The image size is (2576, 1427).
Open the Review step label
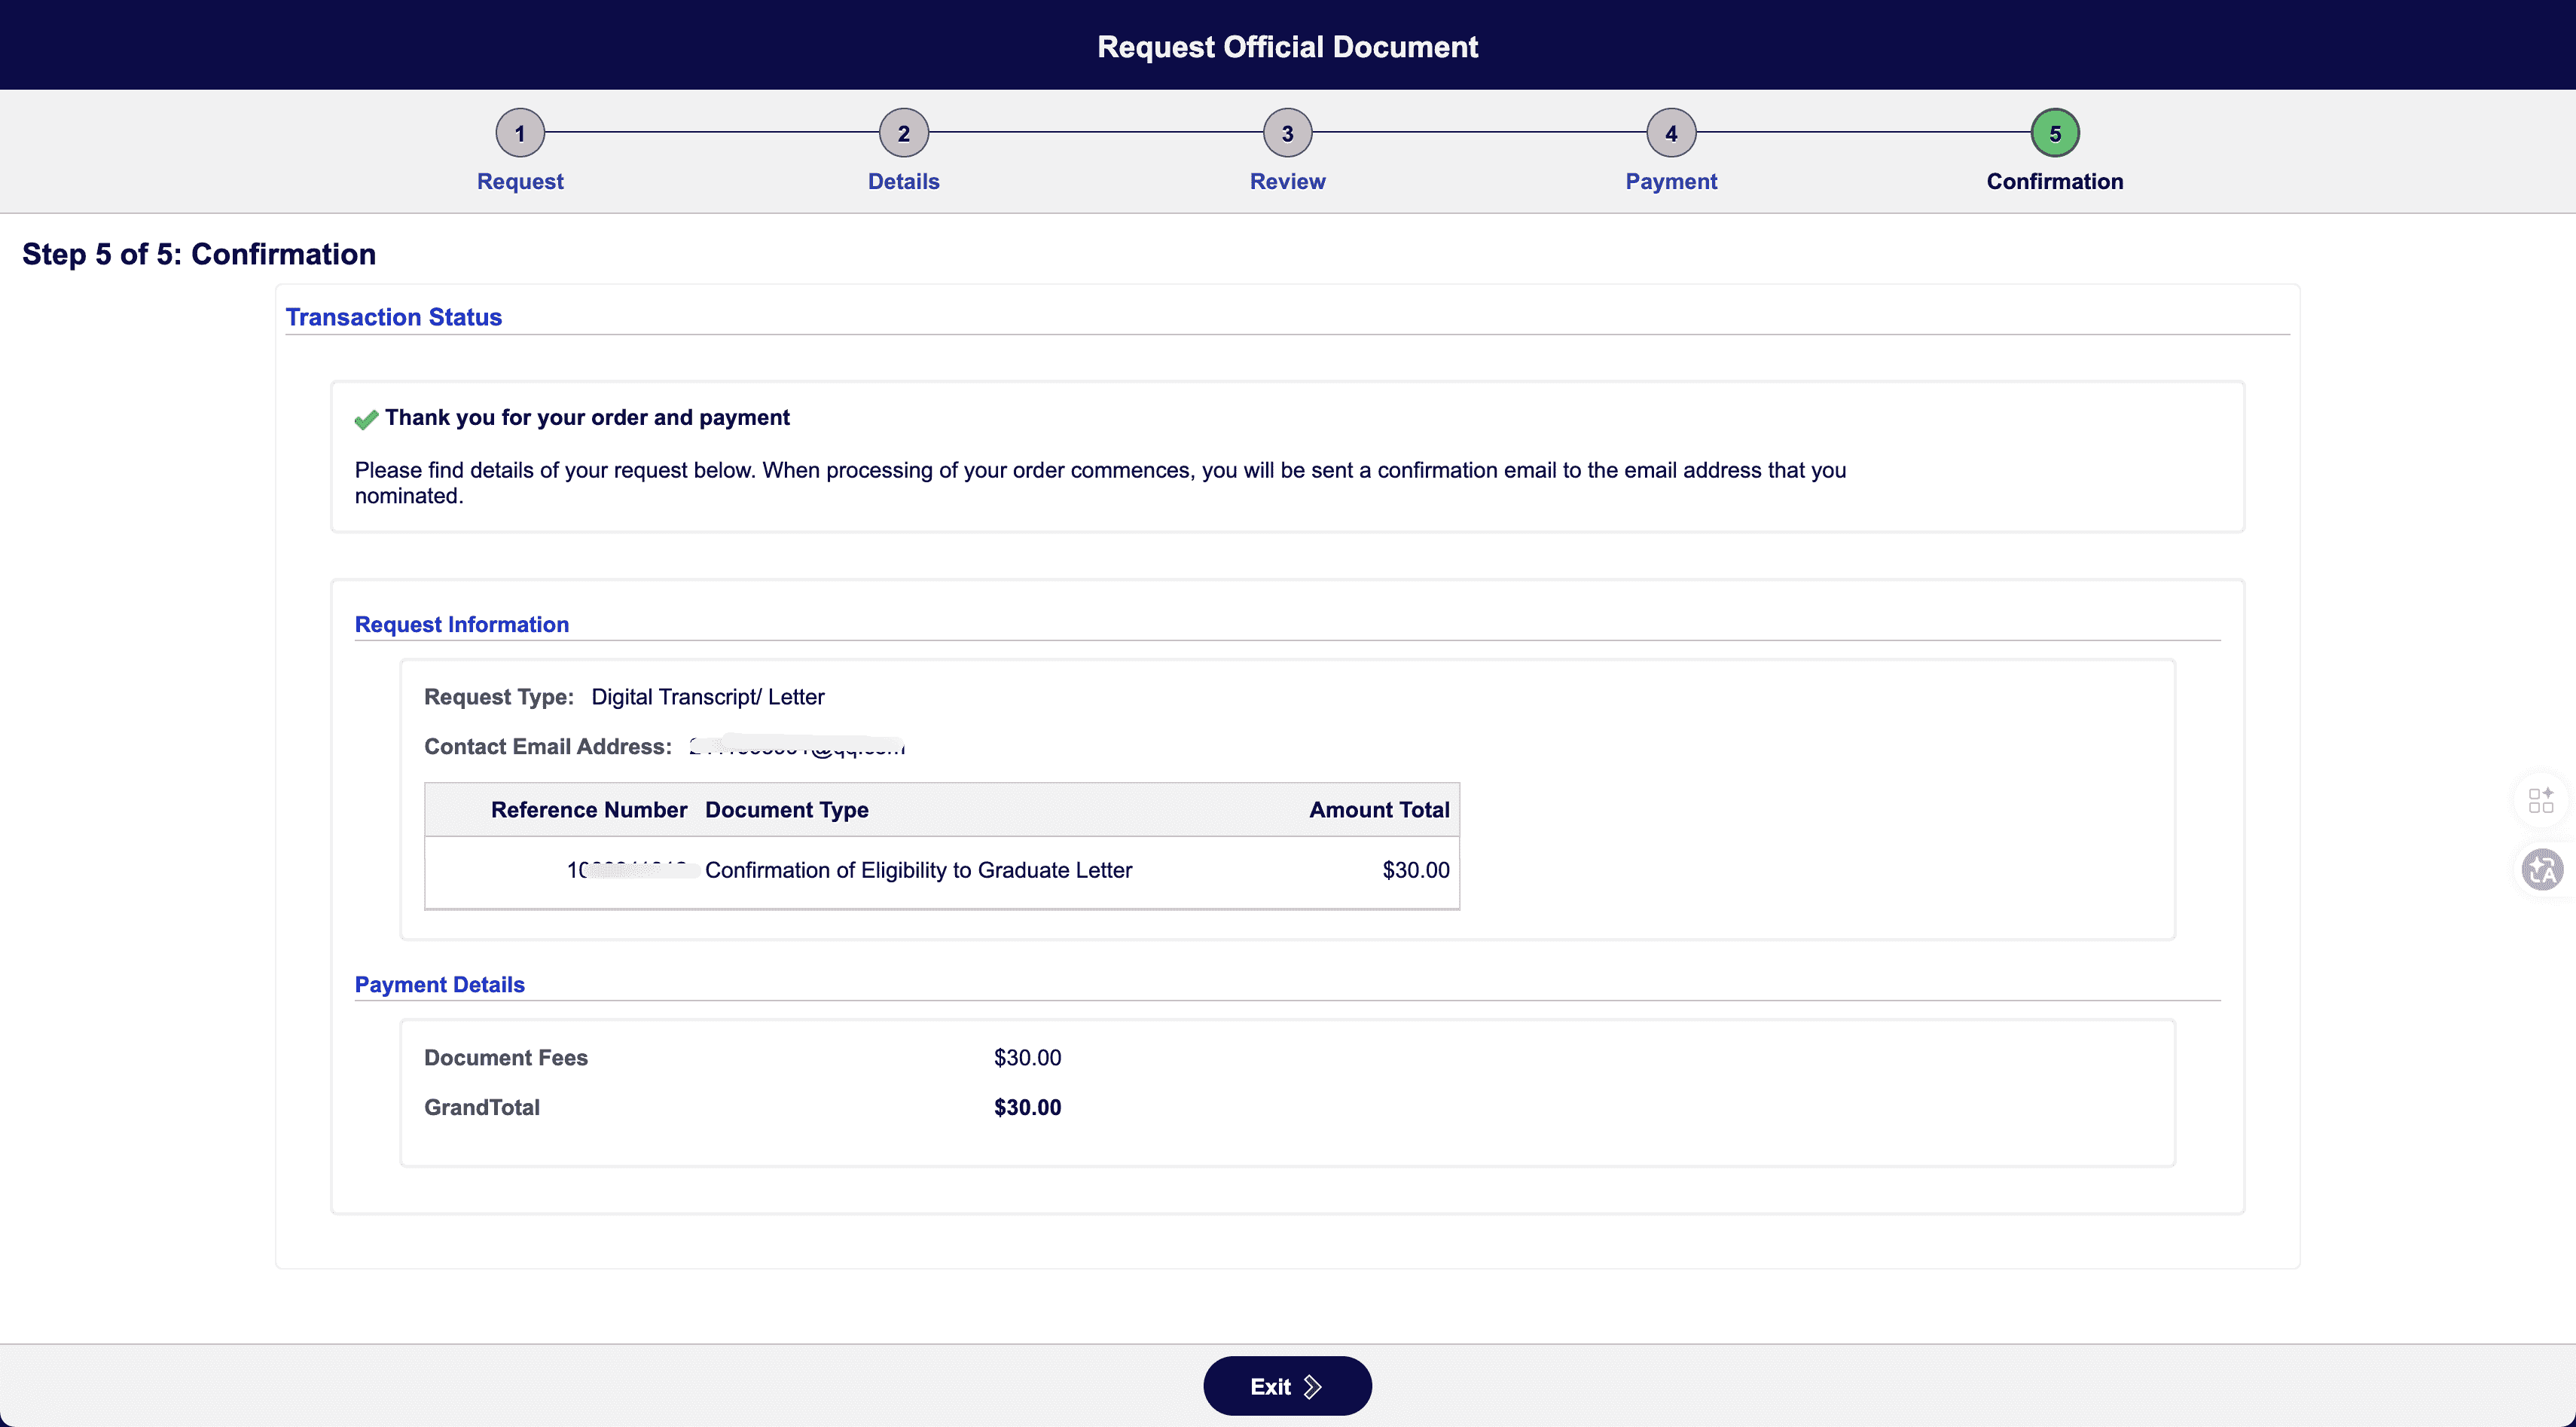coord(1287,181)
